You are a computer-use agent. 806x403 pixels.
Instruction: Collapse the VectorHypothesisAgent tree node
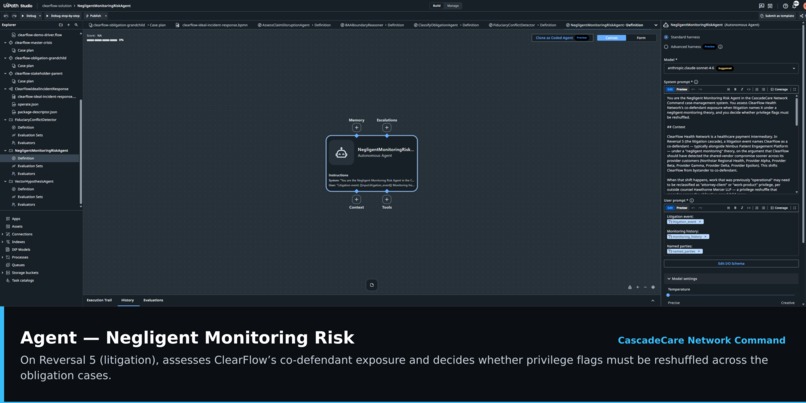[x=5, y=181]
